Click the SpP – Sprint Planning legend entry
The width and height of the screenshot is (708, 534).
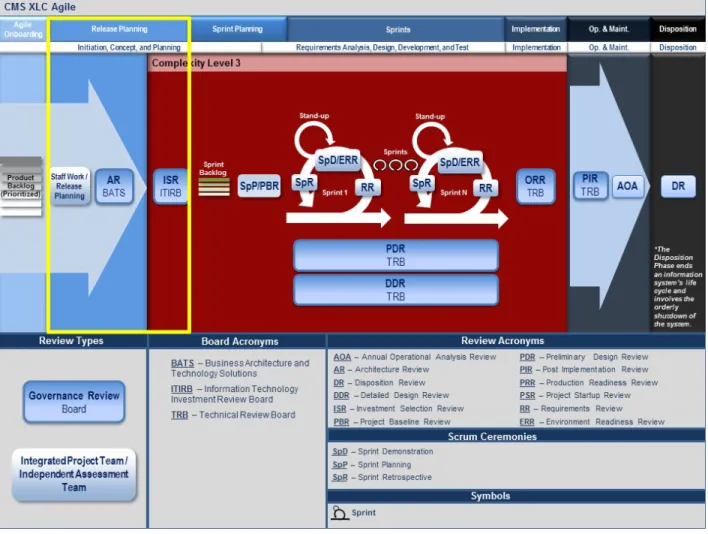point(372,464)
